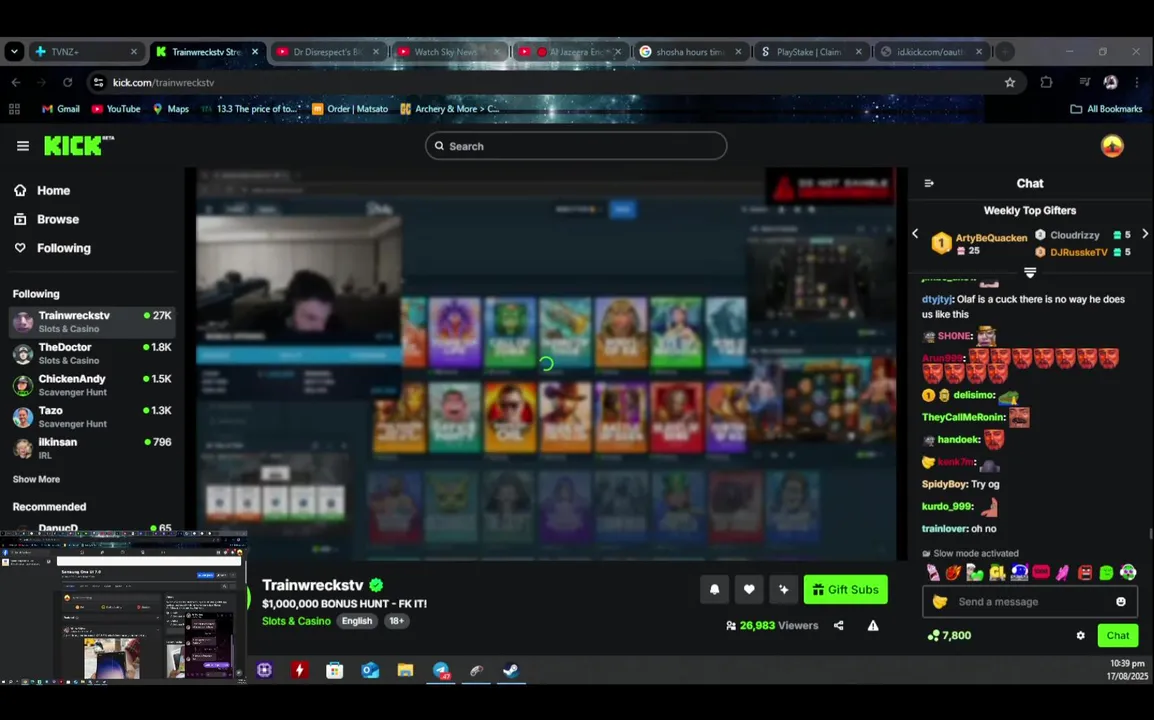The width and height of the screenshot is (1154, 720).
Task: Focus the Send a message chat input
Action: pyautogui.click(x=1030, y=601)
